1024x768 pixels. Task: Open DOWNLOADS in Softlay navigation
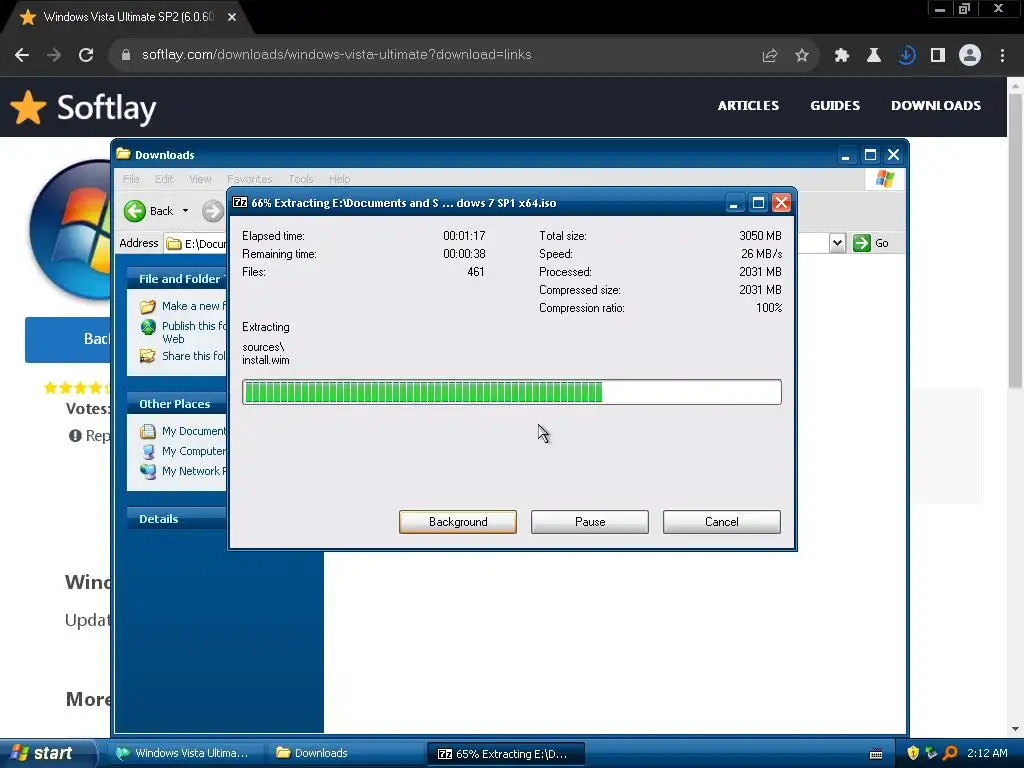click(x=936, y=106)
